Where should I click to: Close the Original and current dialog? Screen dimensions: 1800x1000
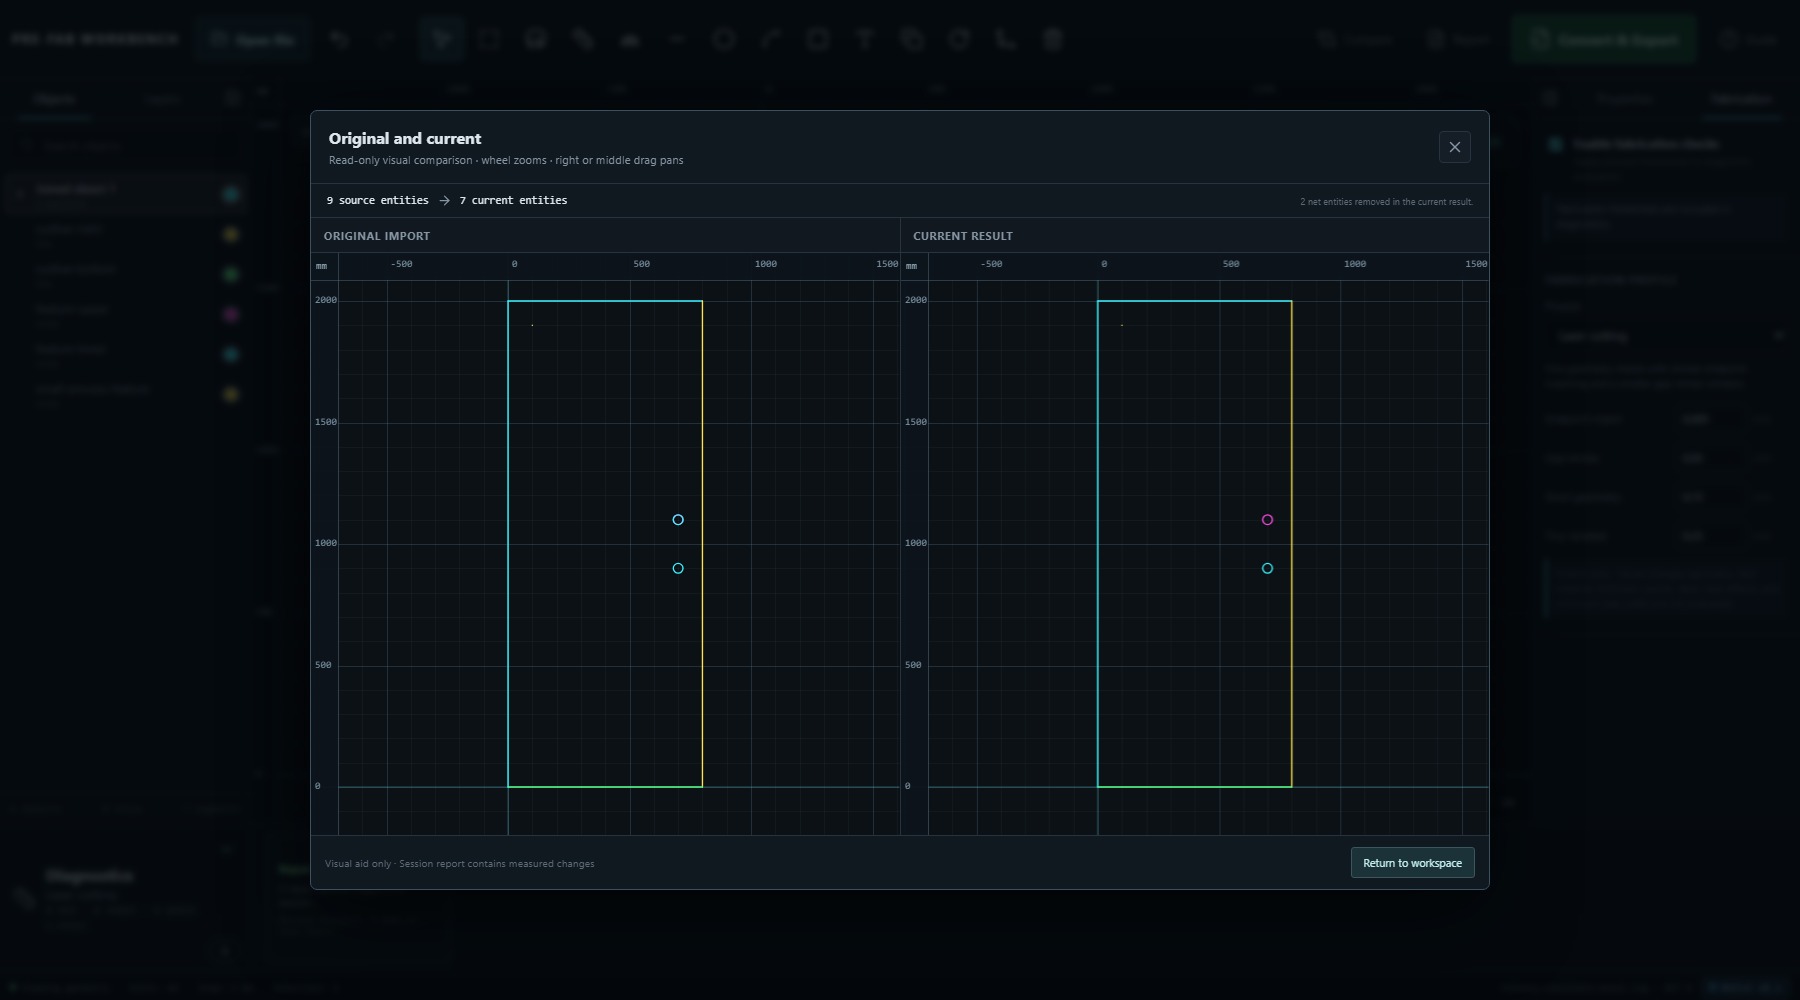[x=1454, y=147]
